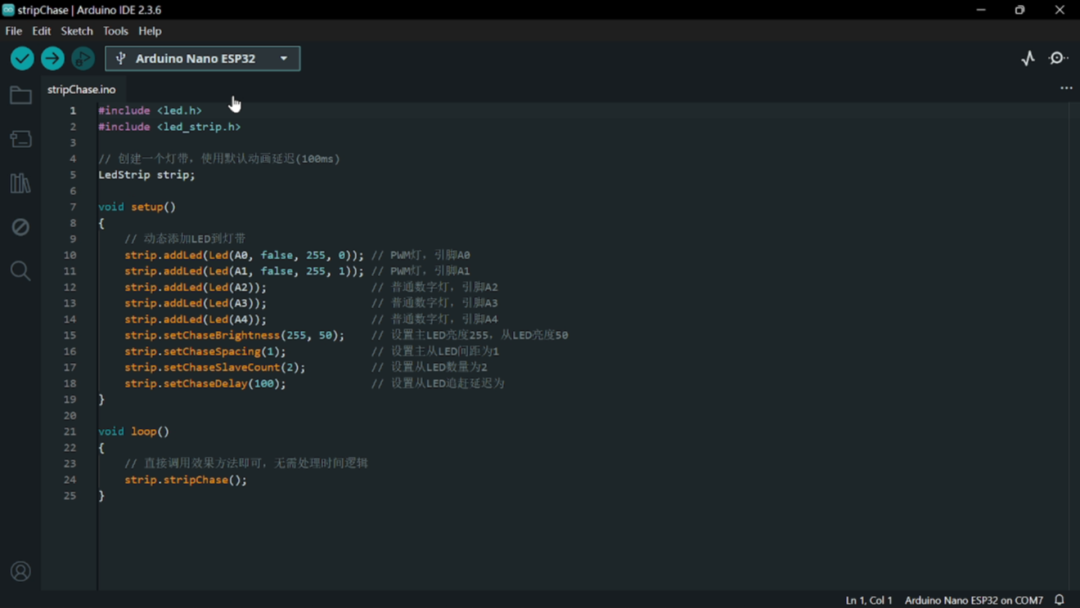
Task: Click Arduino Nano ESP32 on COM7 status
Action: (x=973, y=600)
